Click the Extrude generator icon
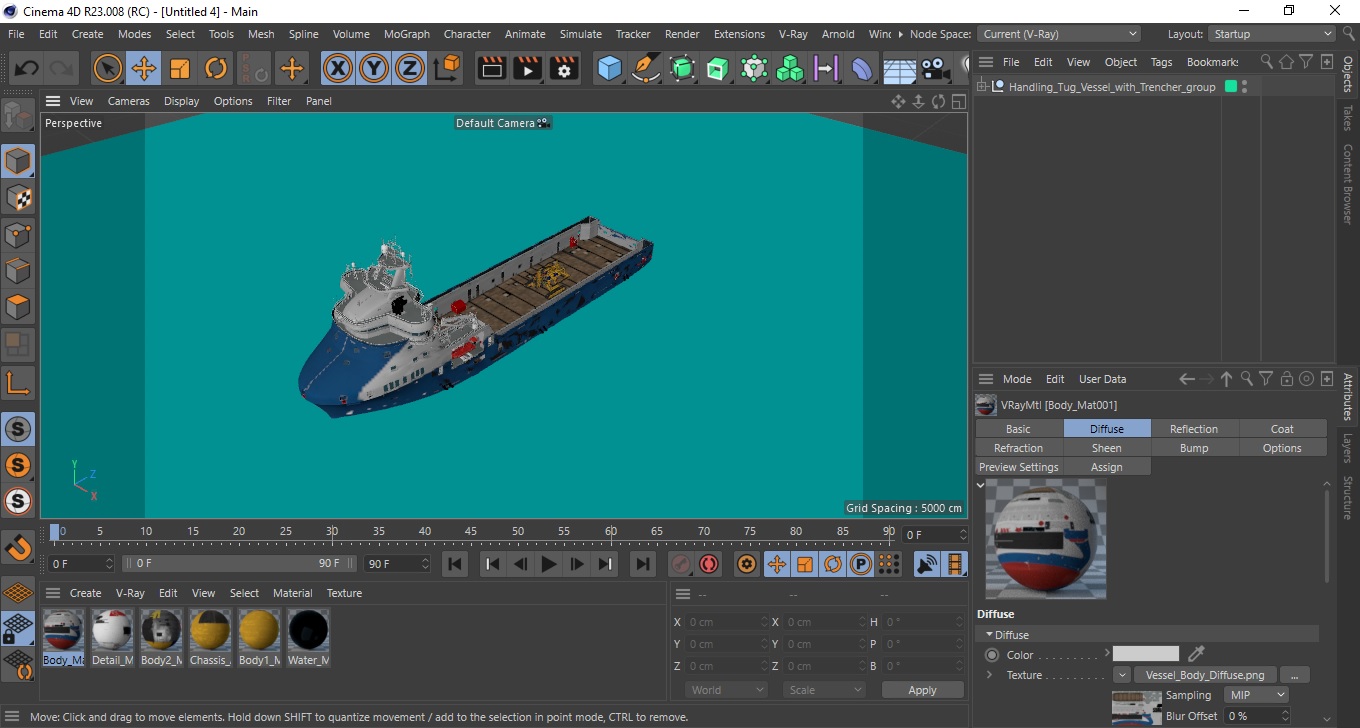 click(717, 69)
